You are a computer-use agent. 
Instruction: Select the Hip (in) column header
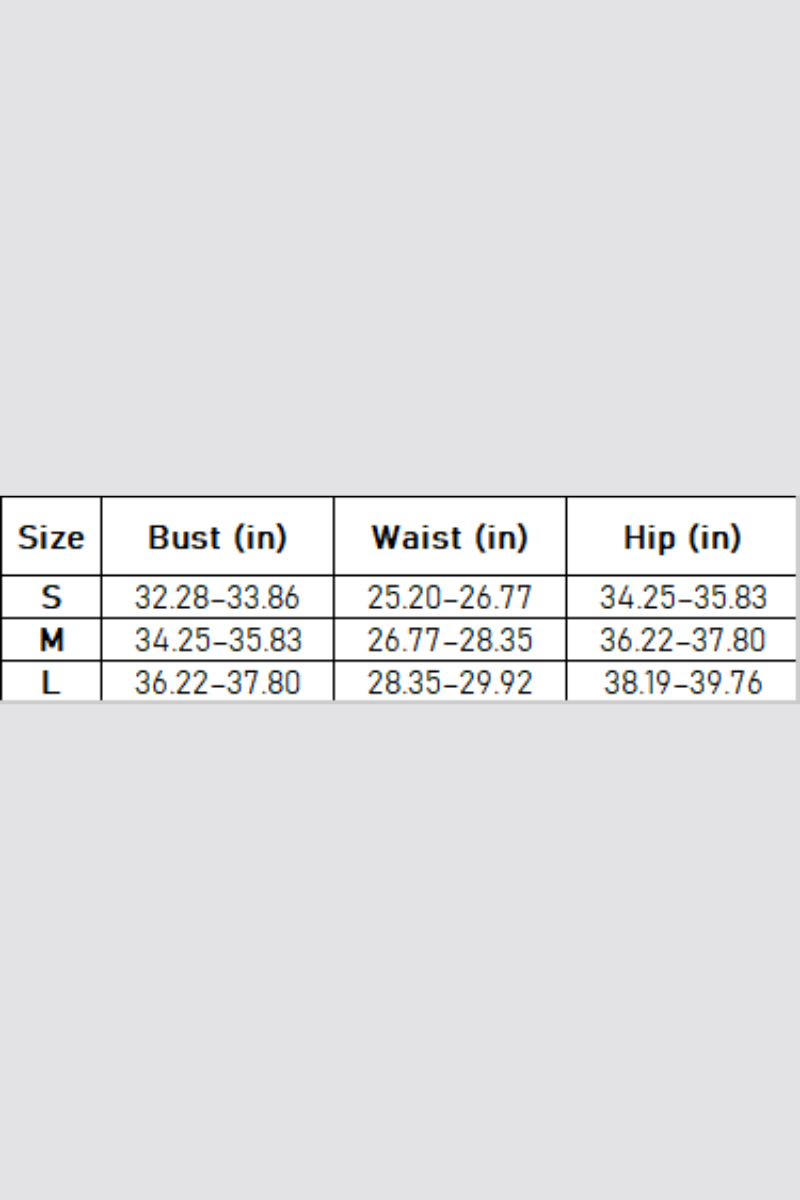(x=682, y=538)
